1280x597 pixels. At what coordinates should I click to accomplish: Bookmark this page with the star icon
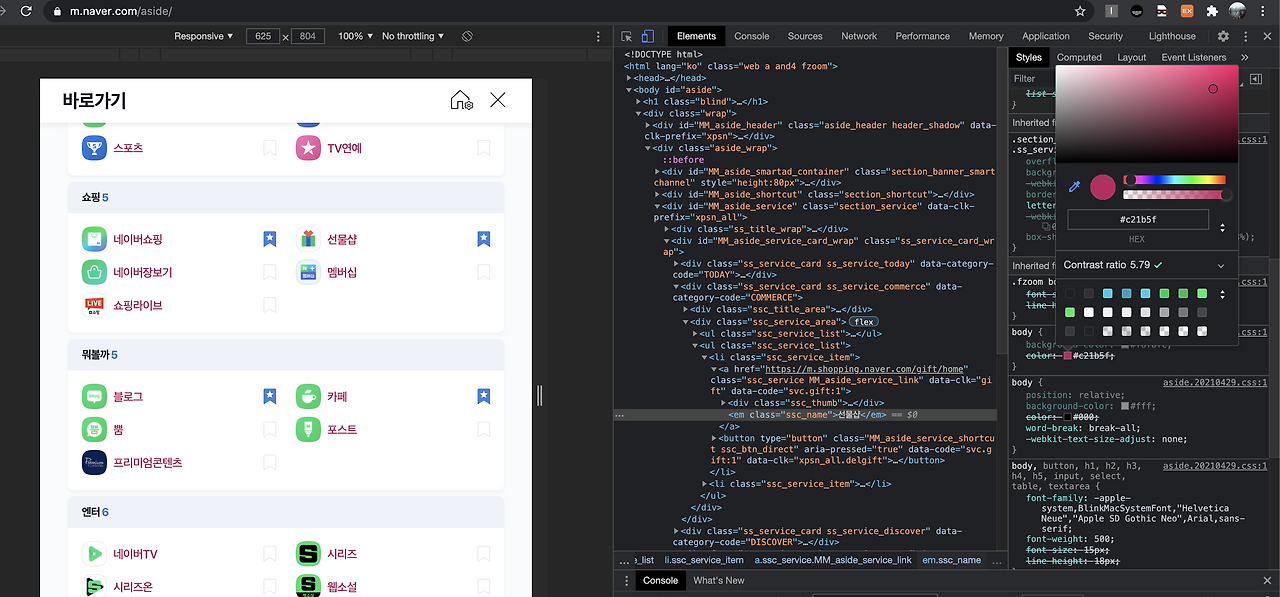(x=1080, y=11)
